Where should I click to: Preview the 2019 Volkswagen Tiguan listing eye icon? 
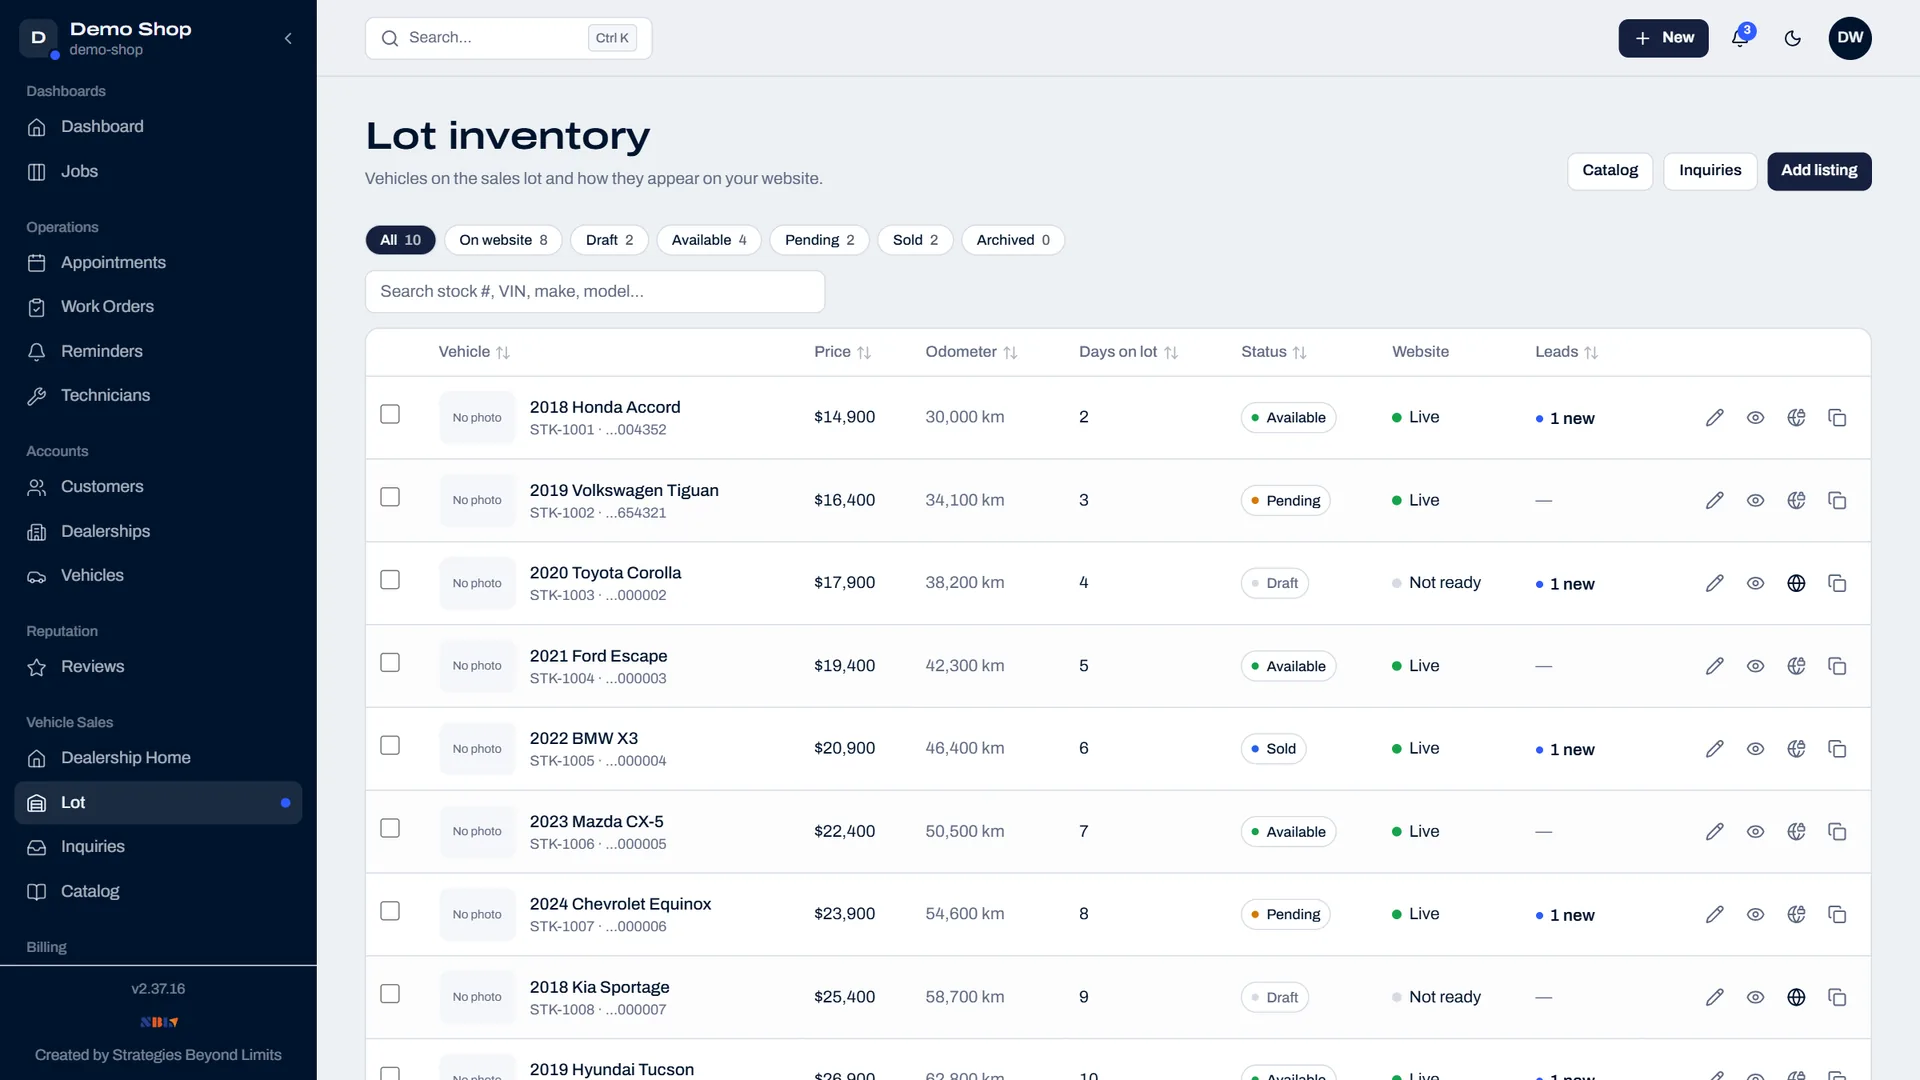[x=1755, y=501]
